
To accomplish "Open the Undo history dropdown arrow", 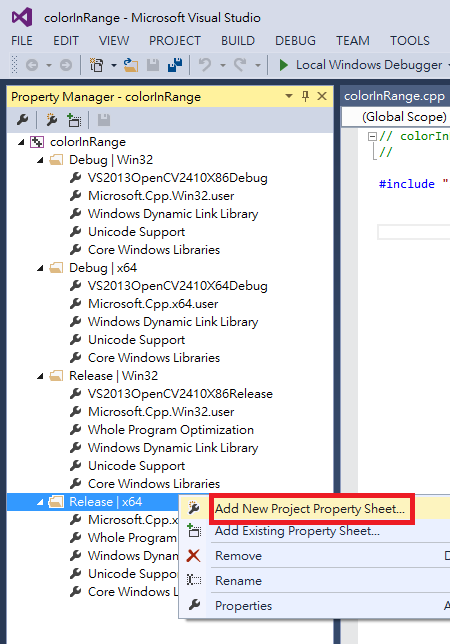I will click(223, 65).
